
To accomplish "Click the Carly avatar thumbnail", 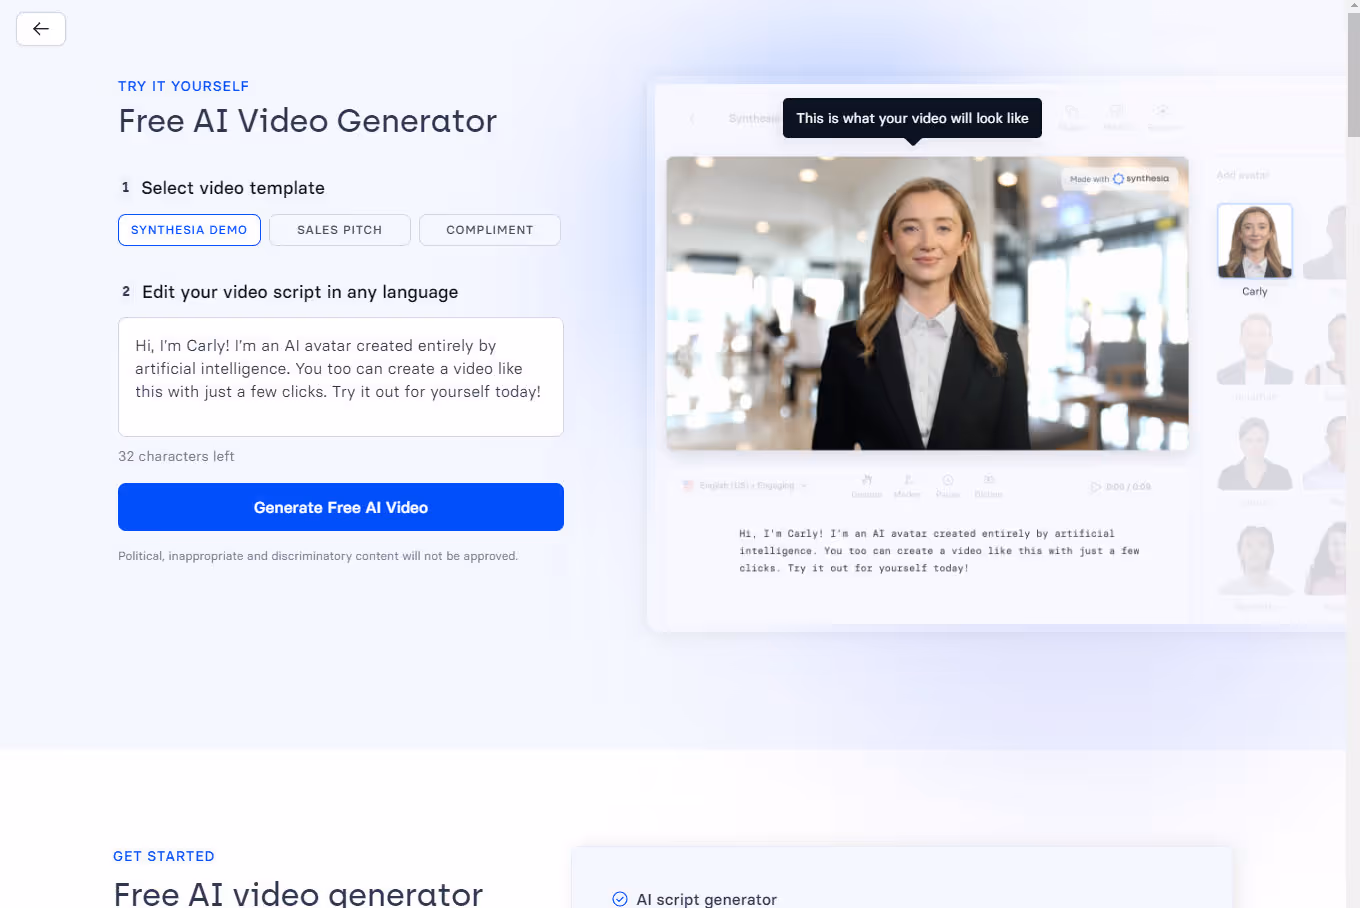I will tap(1255, 241).
